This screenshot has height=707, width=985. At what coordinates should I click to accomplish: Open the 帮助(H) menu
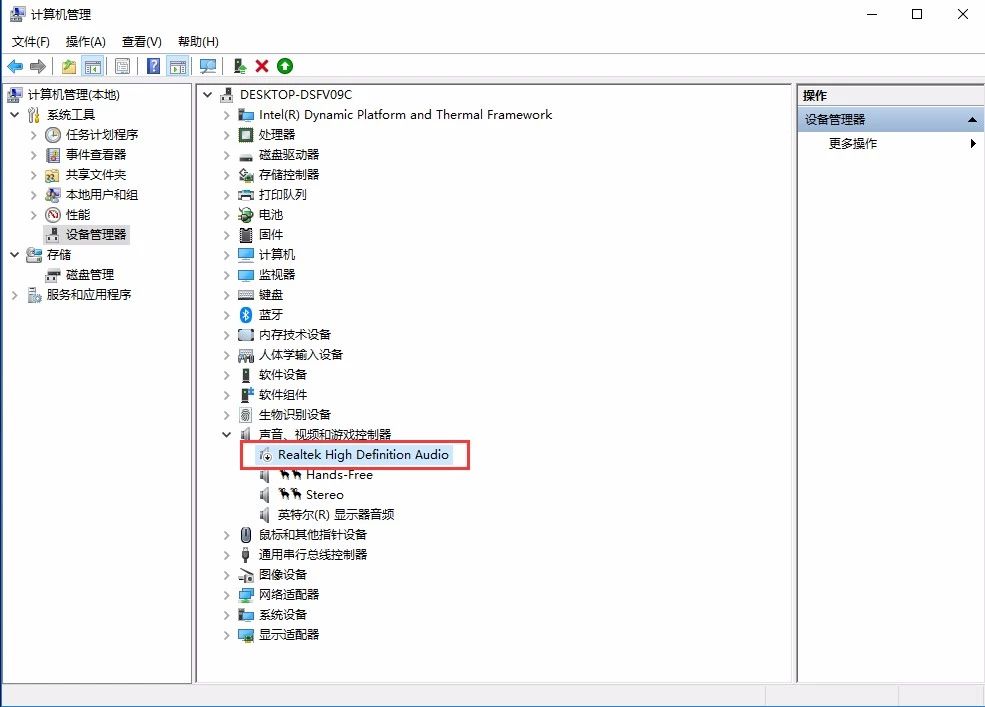coord(198,41)
